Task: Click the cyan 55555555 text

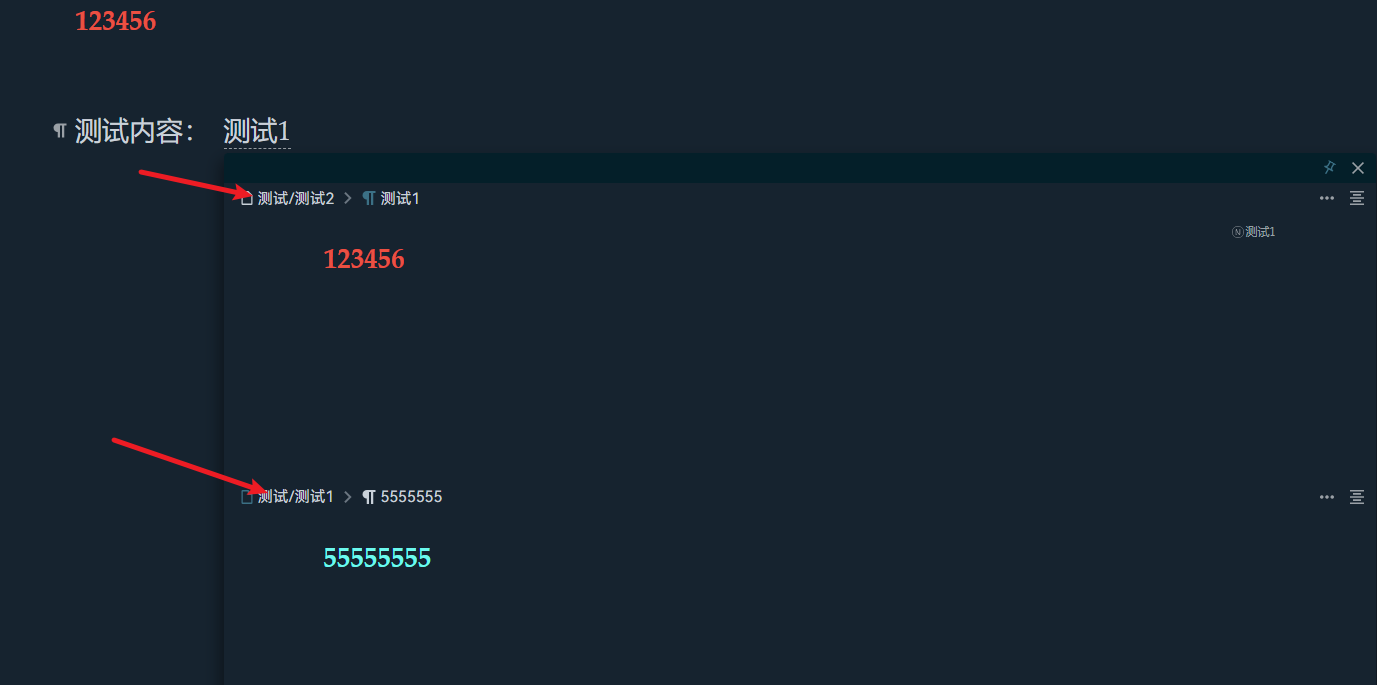Action: click(376, 558)
